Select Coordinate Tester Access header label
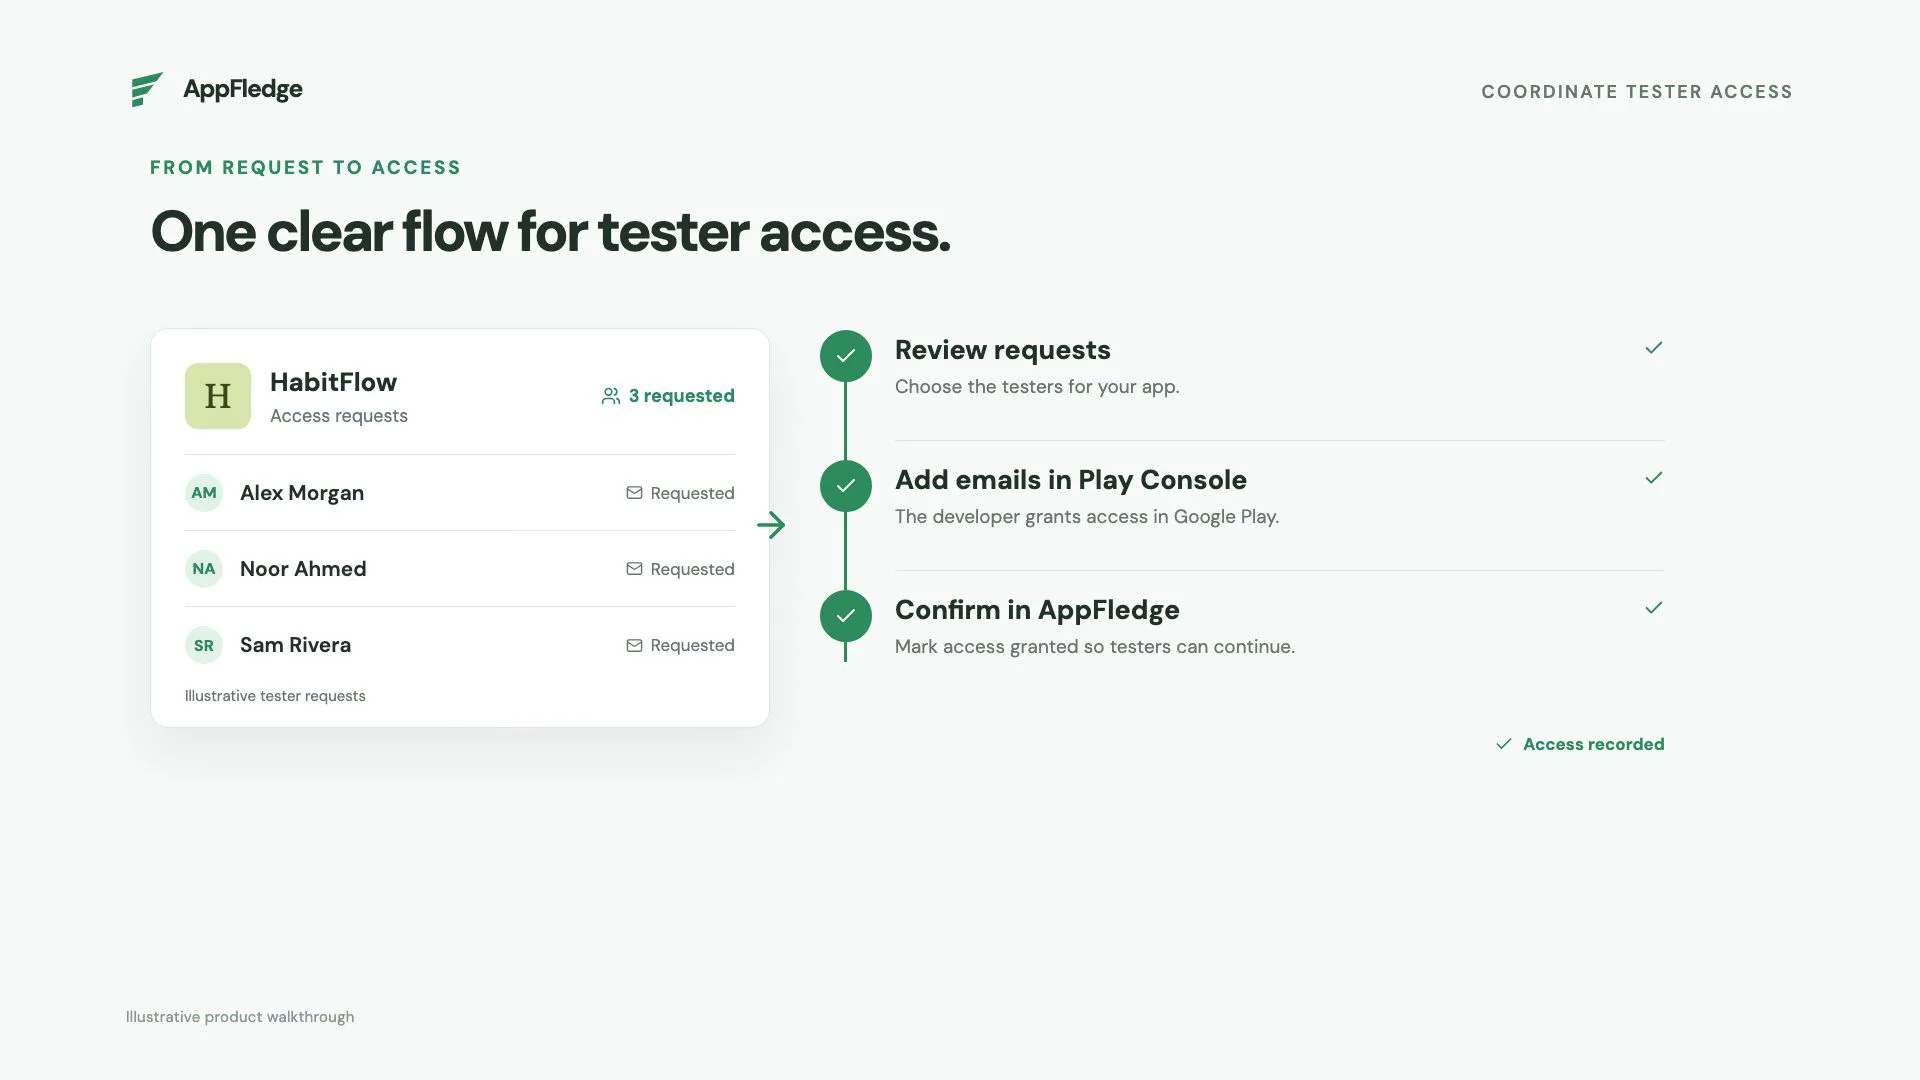Image resolution: width=1920 pixels, height=1080 pixels. [x=1637, y=92]
